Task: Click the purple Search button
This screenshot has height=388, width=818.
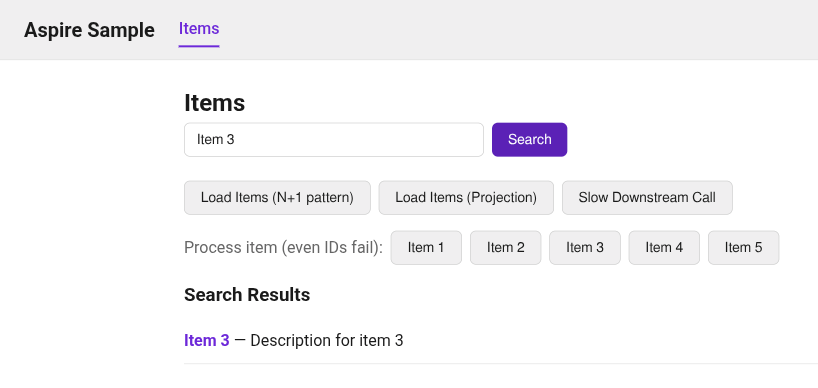Action: [x=530, y=139]
